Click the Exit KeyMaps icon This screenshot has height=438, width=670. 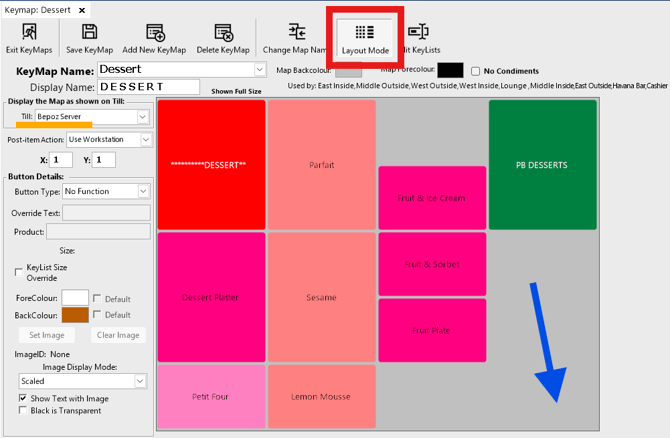(x=29, y=33)
